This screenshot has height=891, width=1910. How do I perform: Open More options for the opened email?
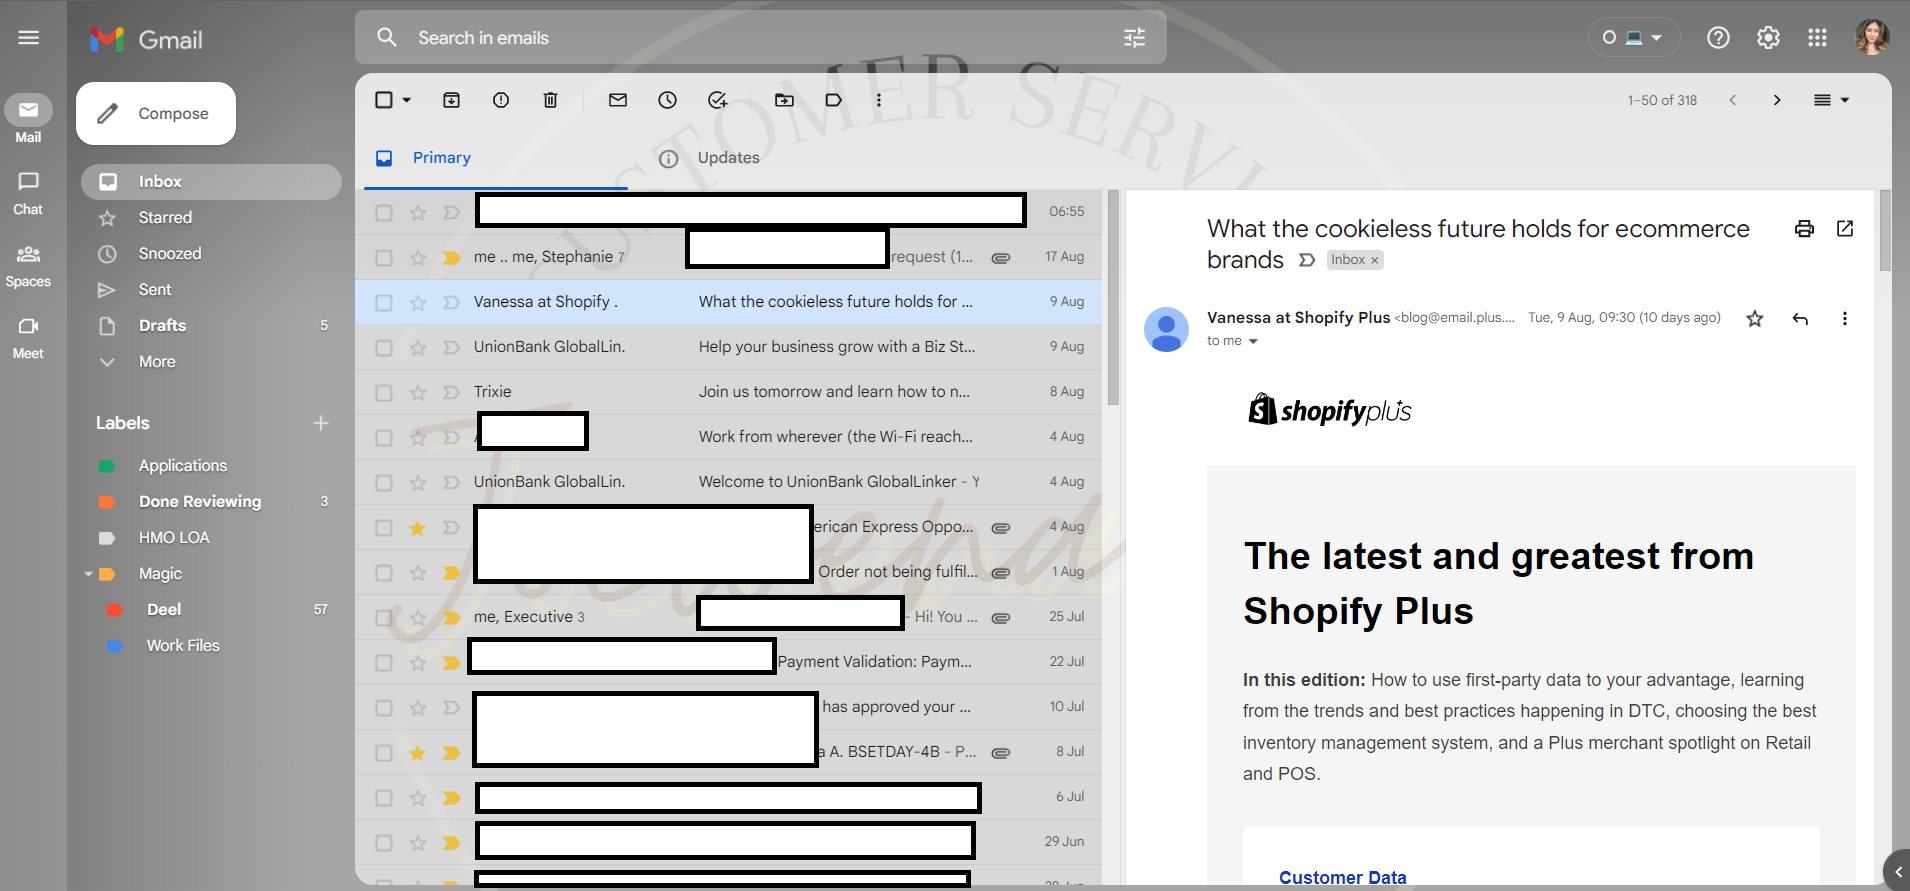(x=1845, y=319)
